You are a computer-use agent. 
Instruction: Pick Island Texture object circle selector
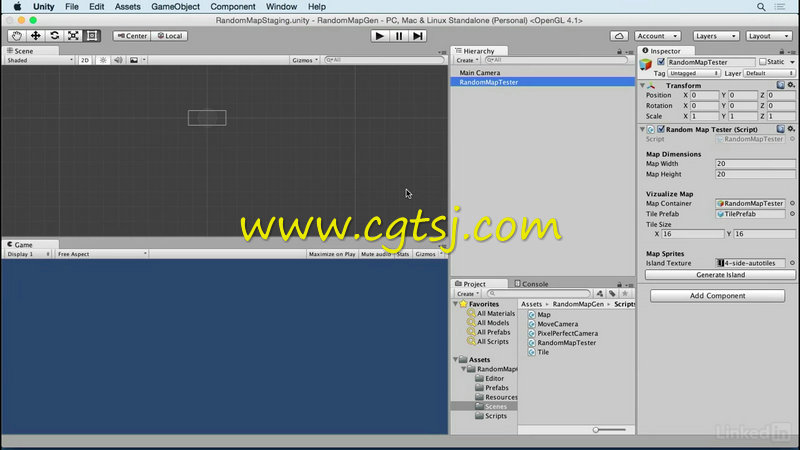click(792, 263)
